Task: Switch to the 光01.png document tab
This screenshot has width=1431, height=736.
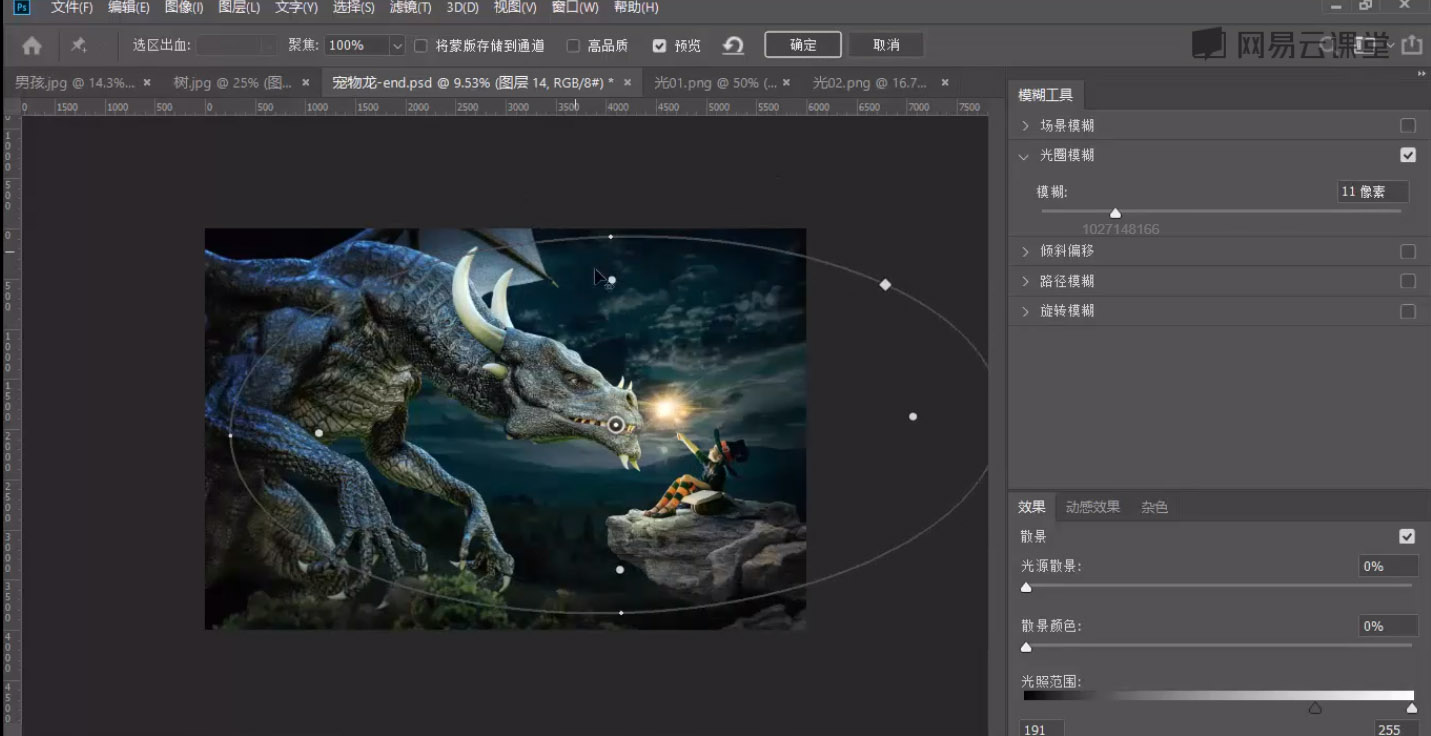Action: tap(713, 82)
